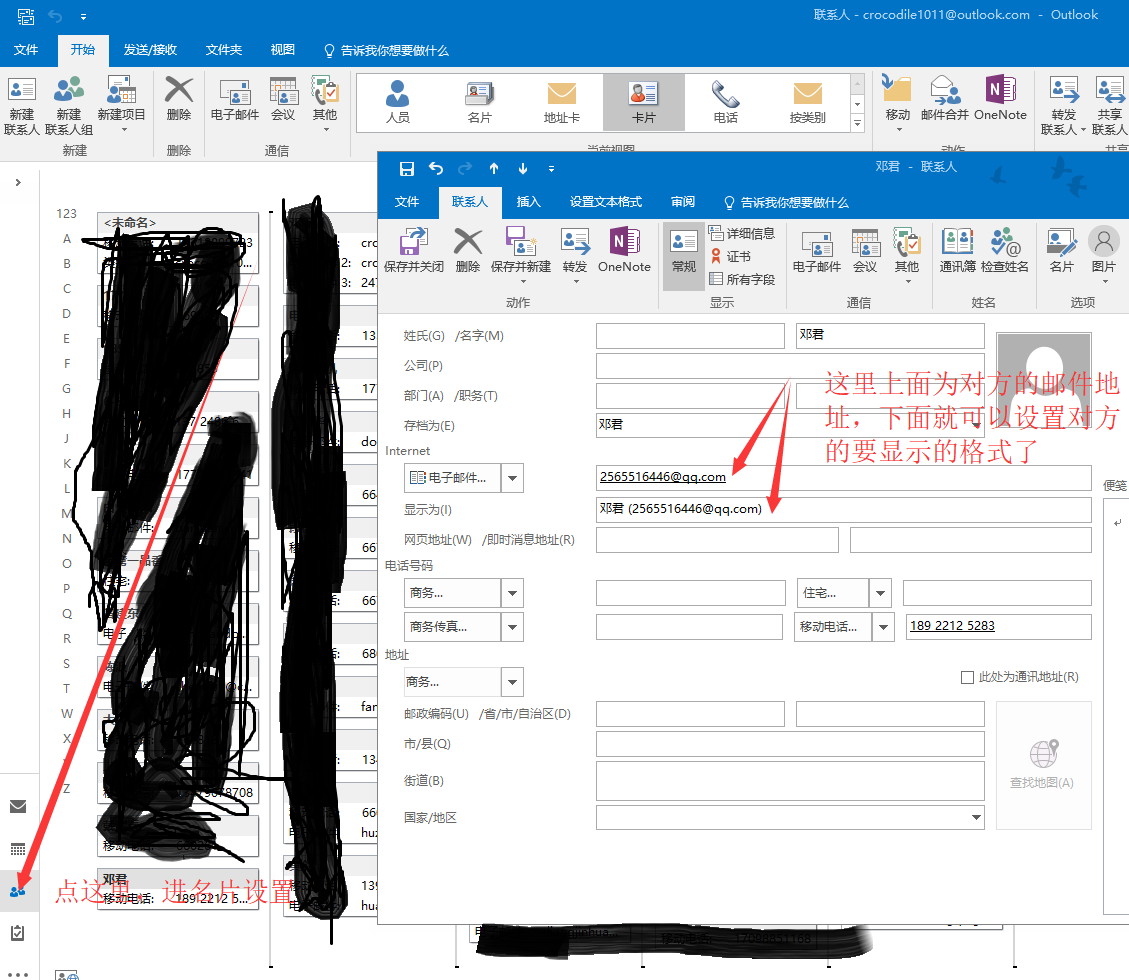The width and height of the screenshot is (1129, 980).
Task: Click Forward Contact in the main ribbon
Action: 1063,106
